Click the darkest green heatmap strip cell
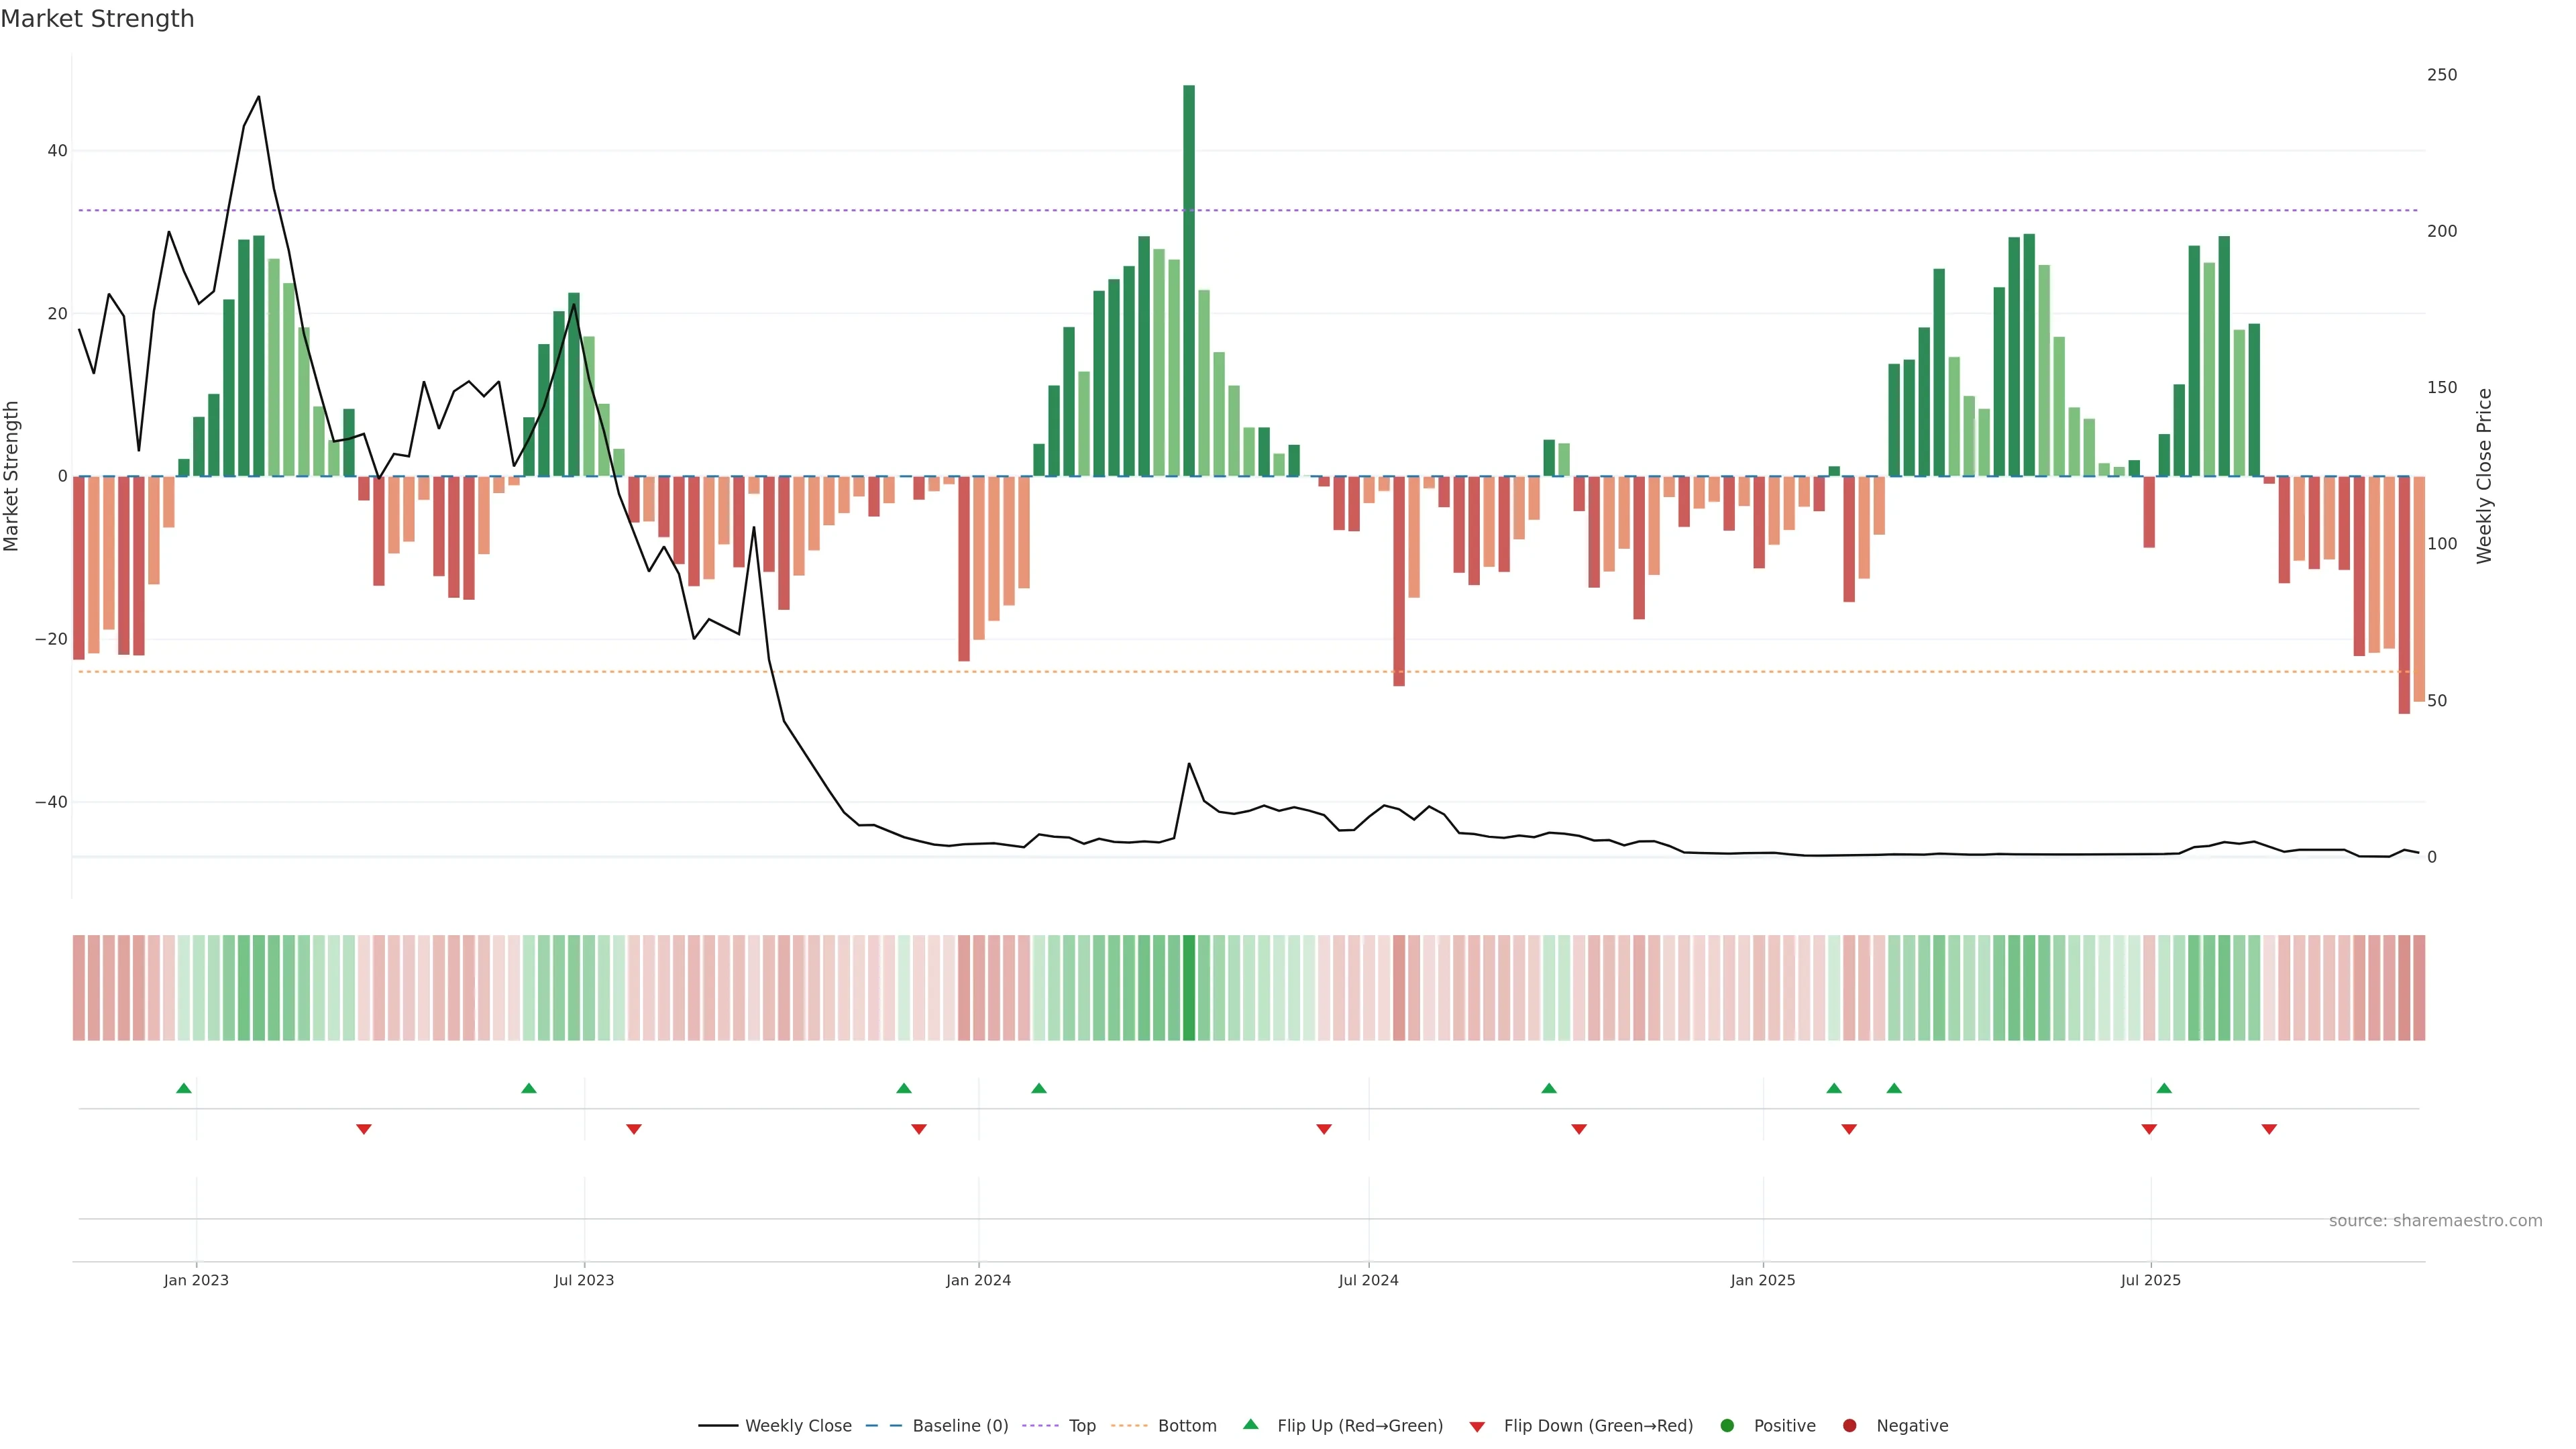This screenshot has width=2576, height=1449. pos(1189,988)
